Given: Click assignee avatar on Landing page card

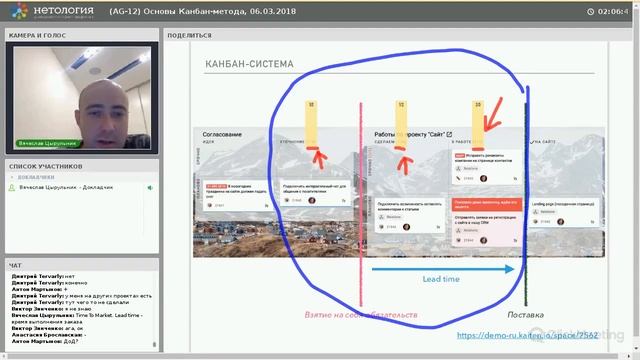Looking at the screenshot, I should click(x=561, y=222).
